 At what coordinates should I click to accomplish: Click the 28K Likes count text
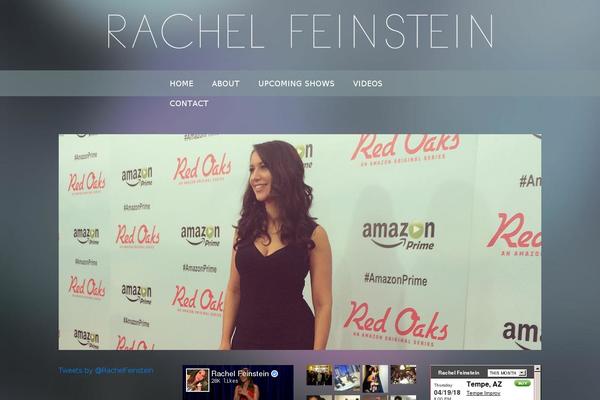click(224, 381)
